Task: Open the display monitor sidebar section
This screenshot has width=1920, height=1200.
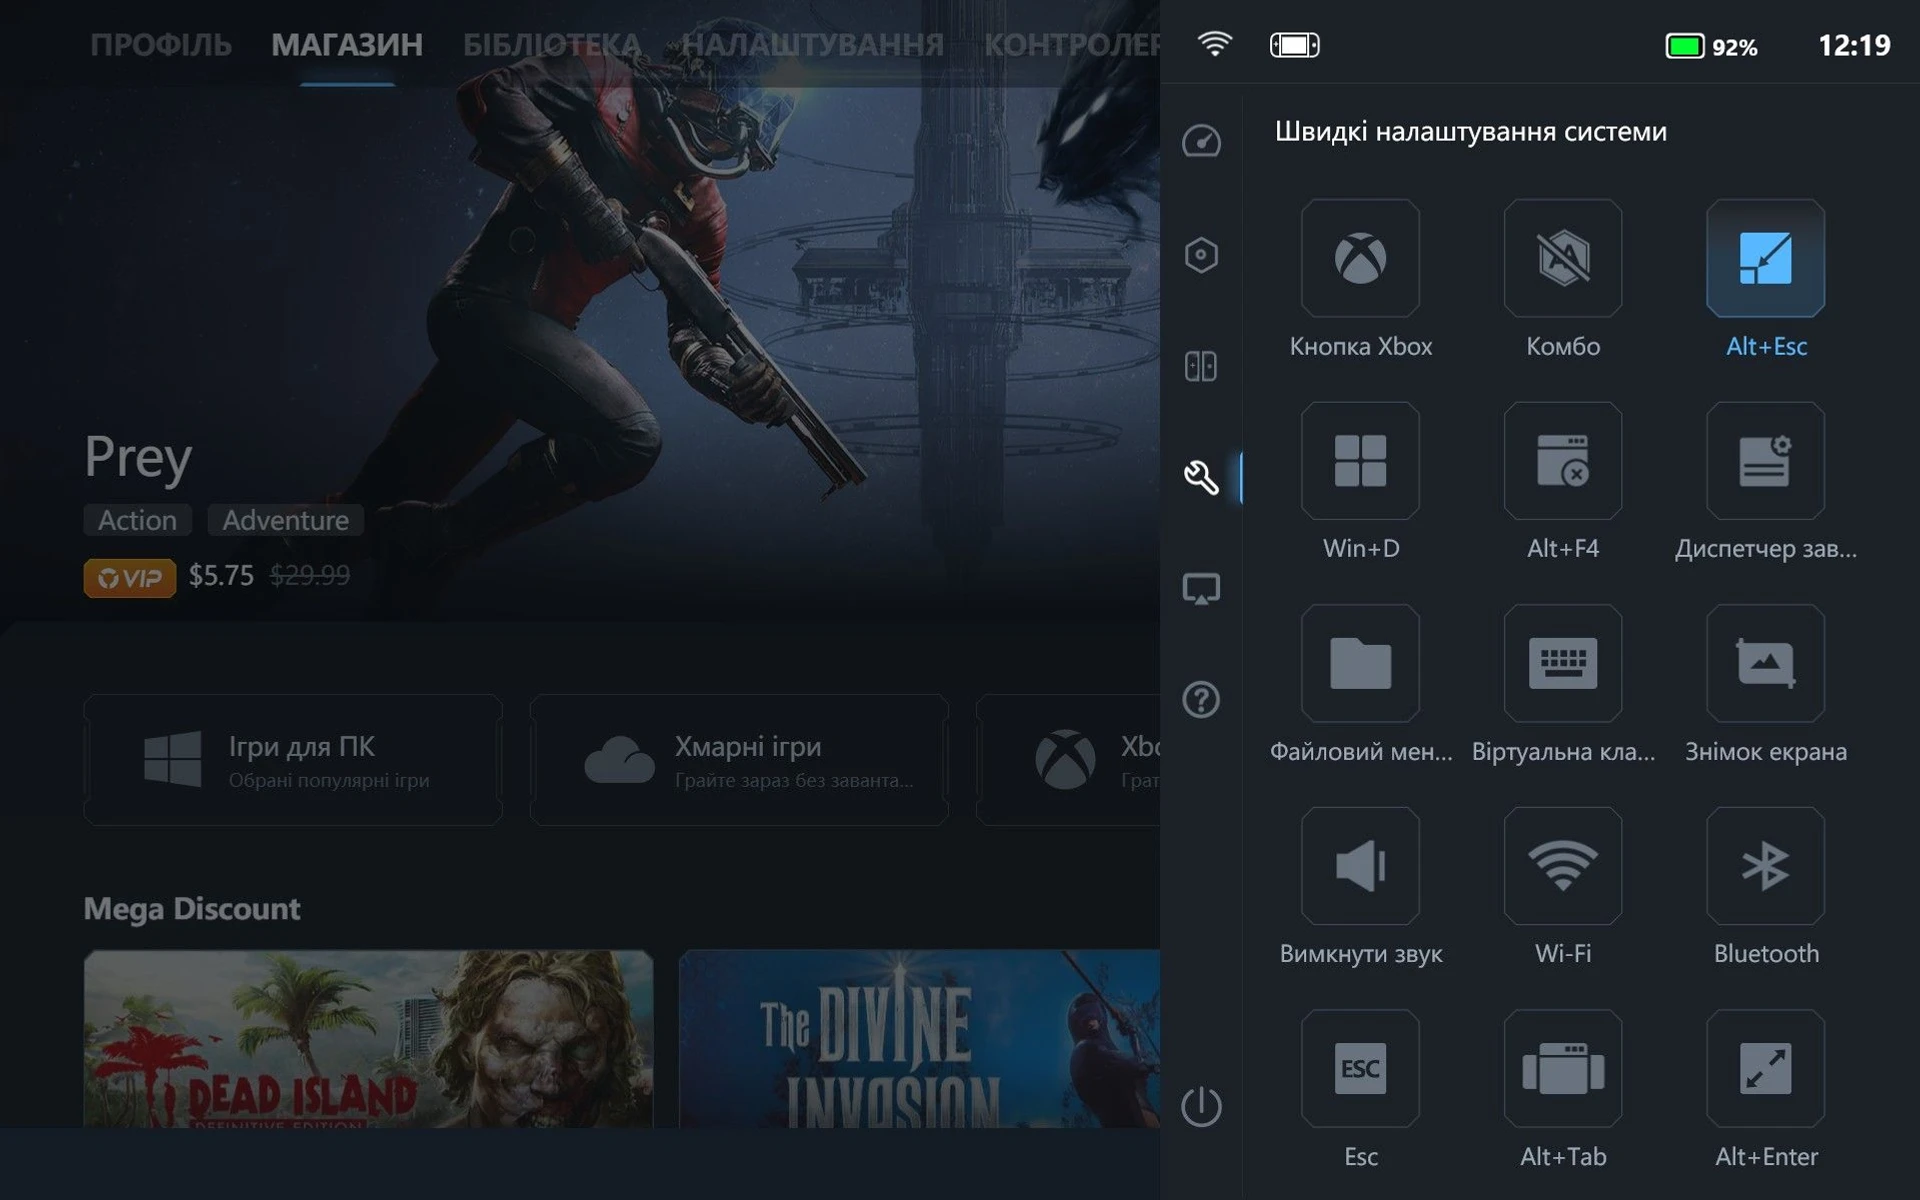Action: coord(1201,589)
